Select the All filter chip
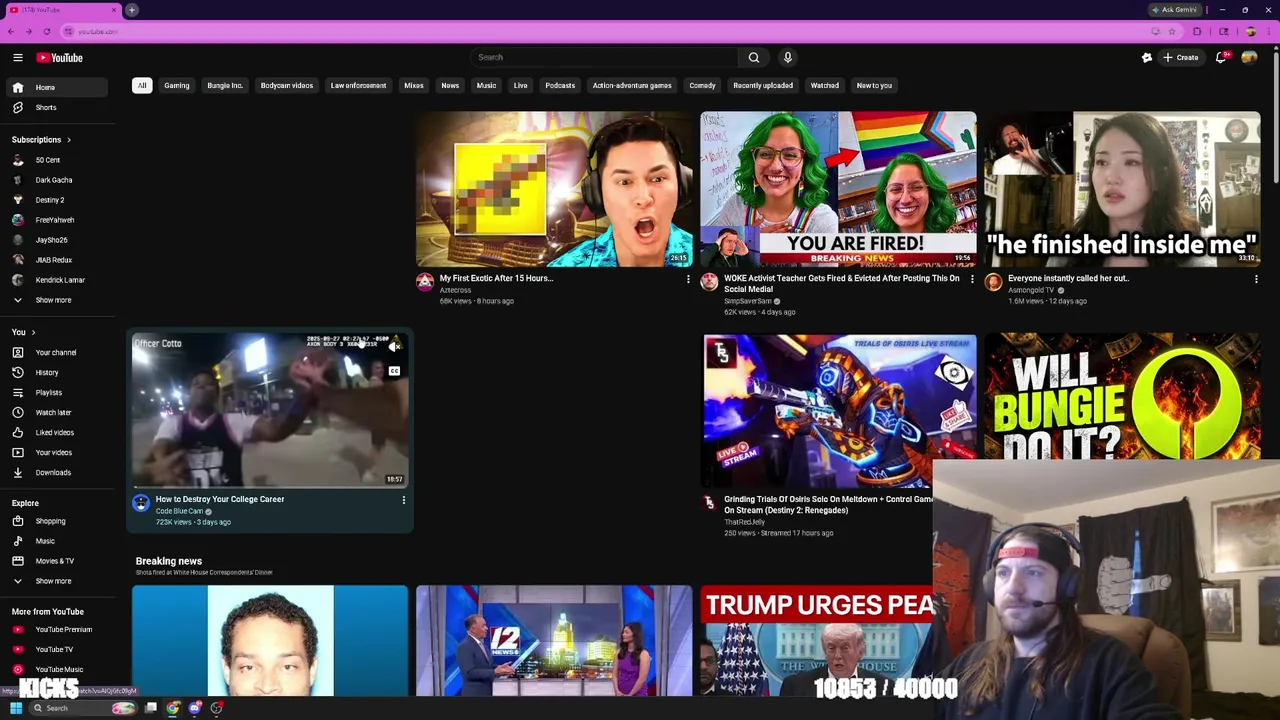Screen dimensions: 1280x720 [x=142, y=85]
